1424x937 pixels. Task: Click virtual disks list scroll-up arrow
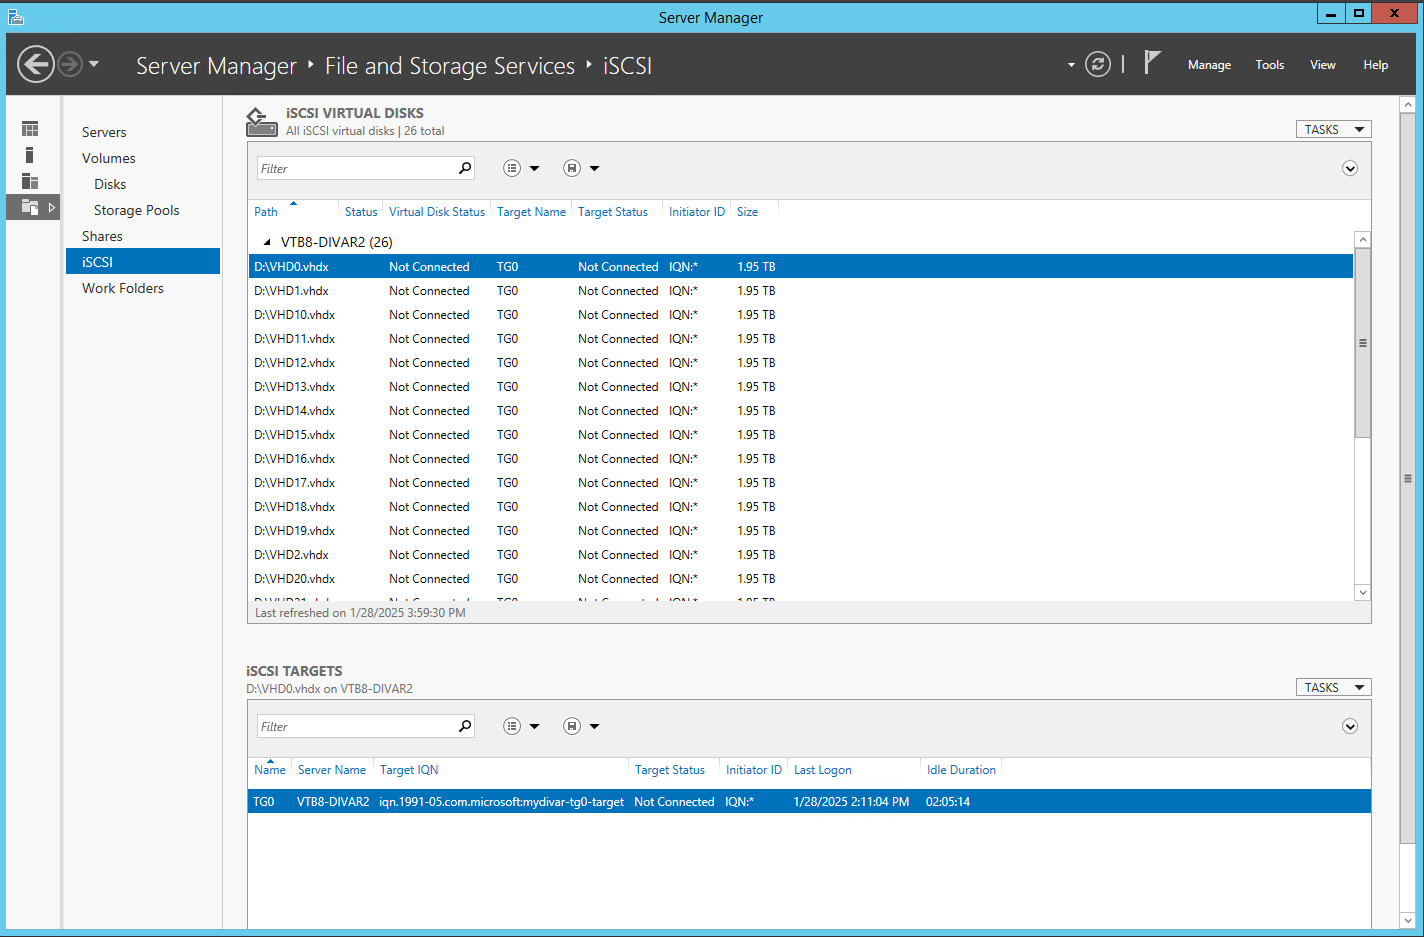1363,240
